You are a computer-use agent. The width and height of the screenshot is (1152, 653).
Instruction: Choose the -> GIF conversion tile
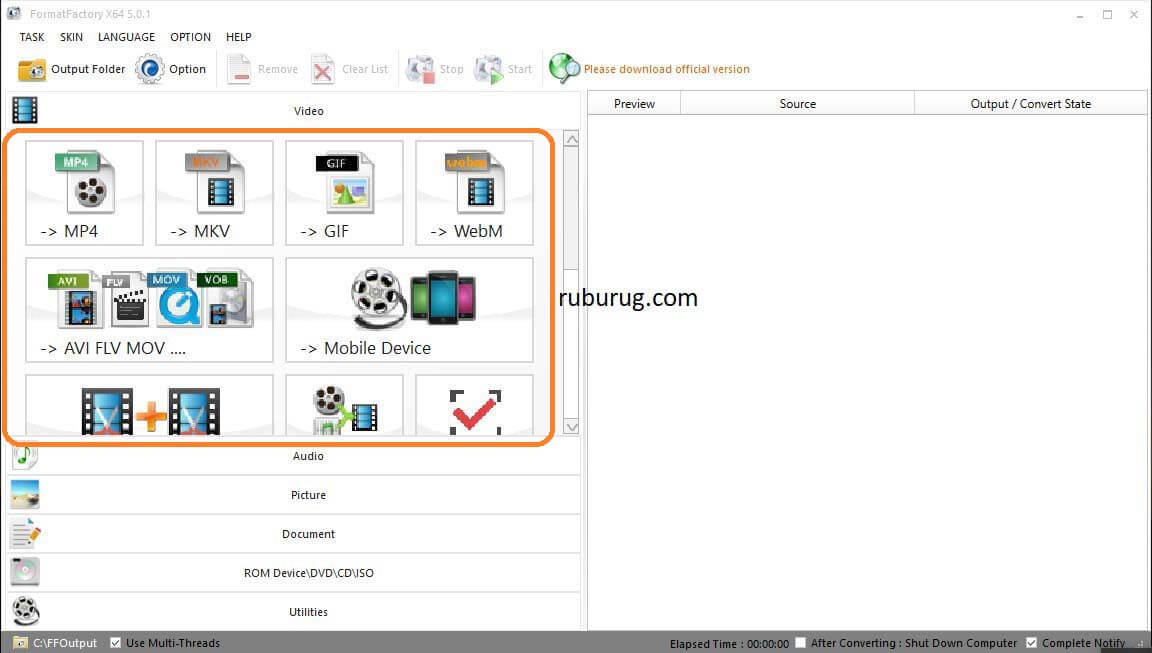pos(345,192)
